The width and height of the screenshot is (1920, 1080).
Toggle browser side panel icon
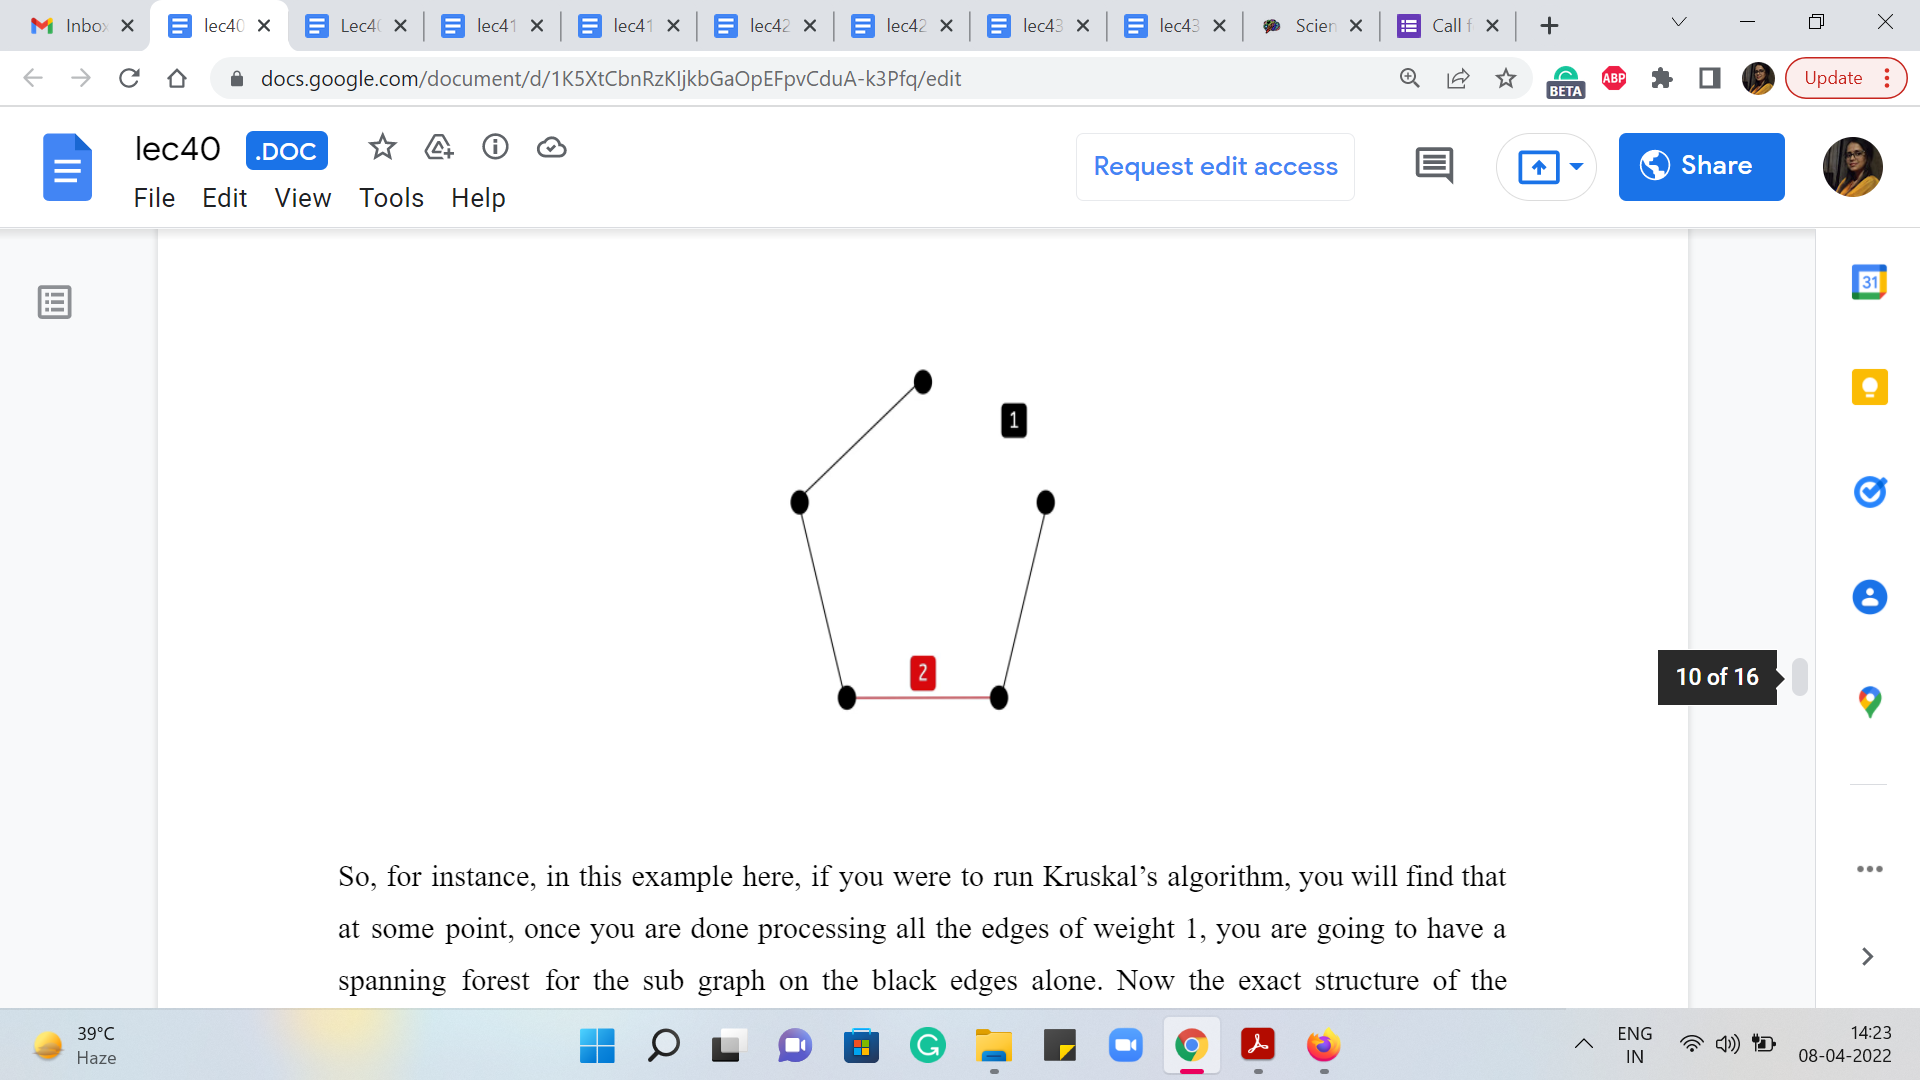coord(1710,78)
